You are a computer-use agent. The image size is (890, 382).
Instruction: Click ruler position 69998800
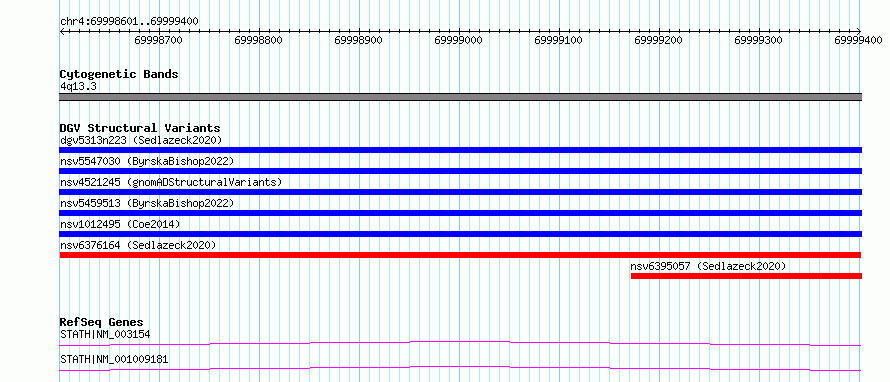point(259,40)
